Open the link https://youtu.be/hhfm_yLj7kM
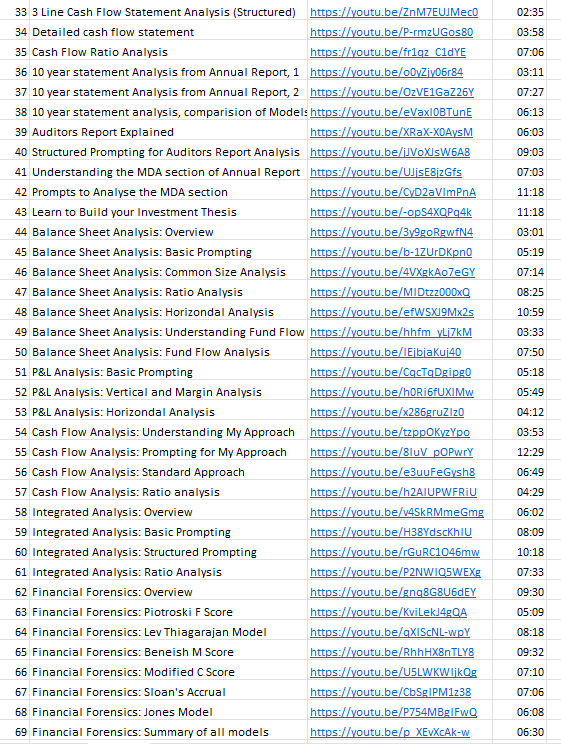The height and width of the screenshot is (744, 561). 391,332
